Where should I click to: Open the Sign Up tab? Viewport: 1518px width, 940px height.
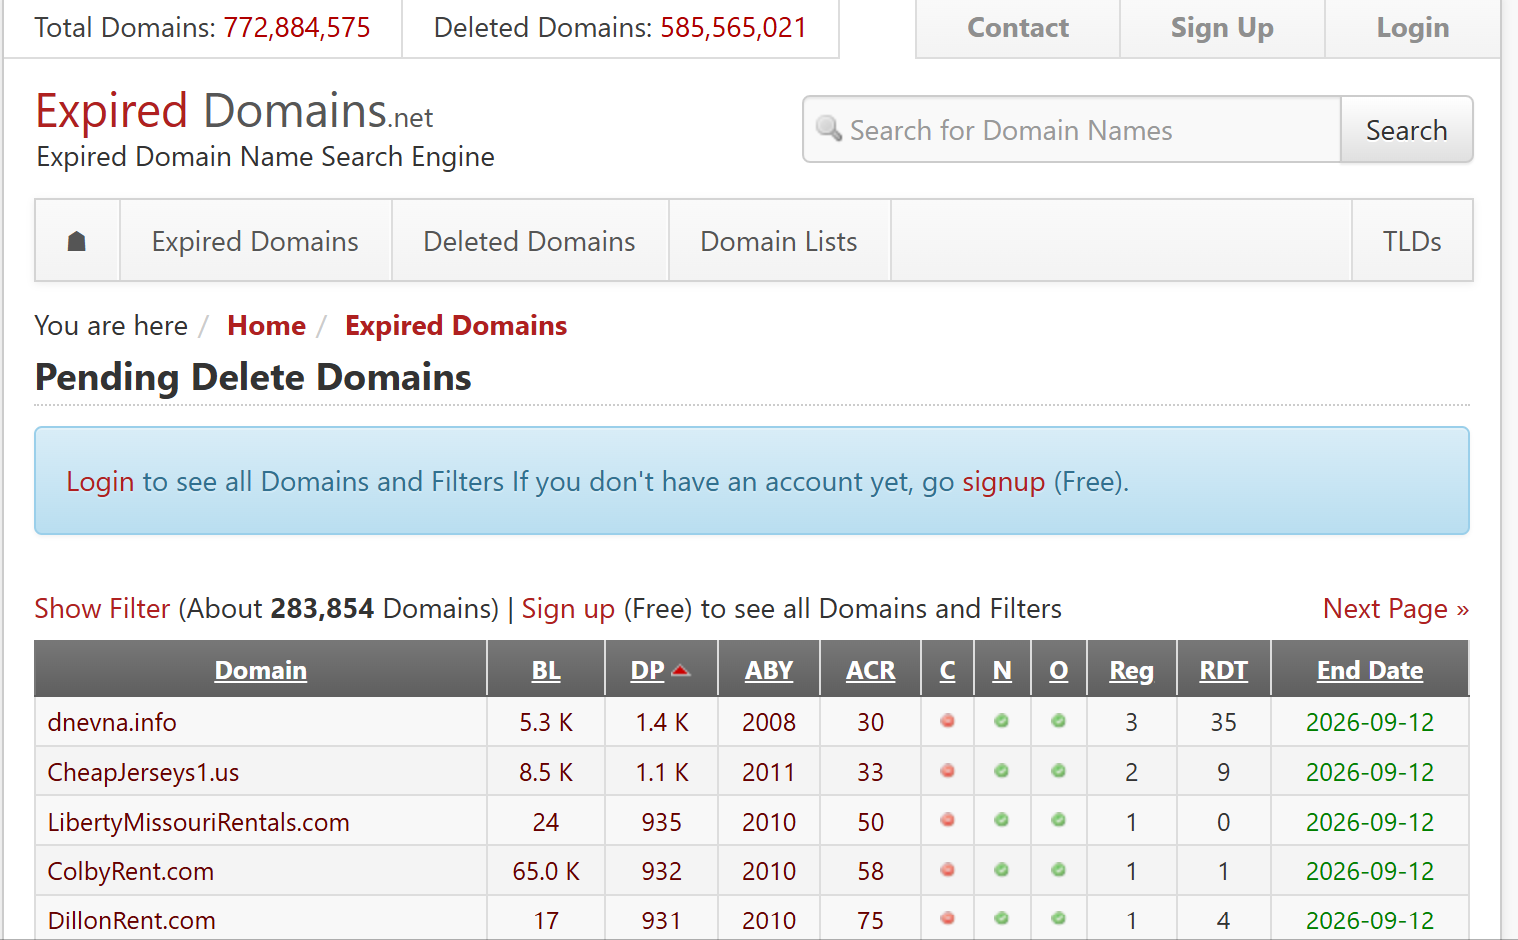tap(1222, 28)
